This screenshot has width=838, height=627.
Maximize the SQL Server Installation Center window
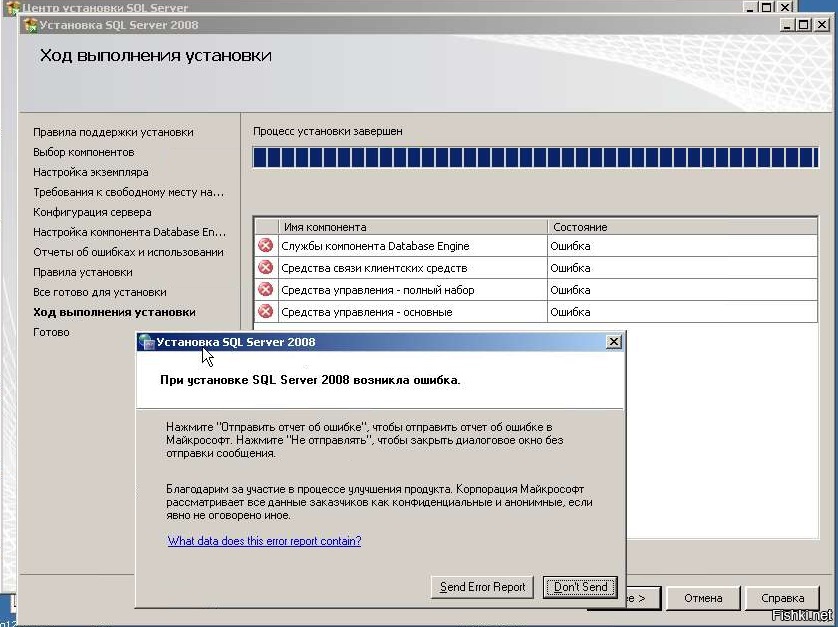[x=767, y=7]
